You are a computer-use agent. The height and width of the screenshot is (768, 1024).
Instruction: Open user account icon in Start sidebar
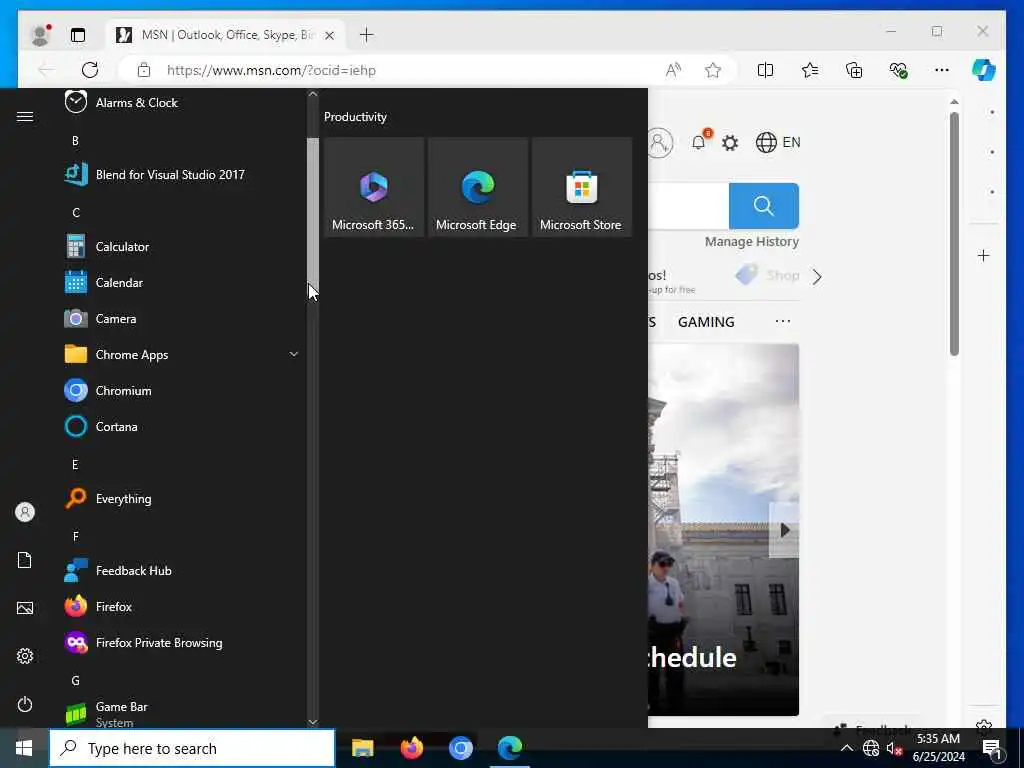[25, 512]
